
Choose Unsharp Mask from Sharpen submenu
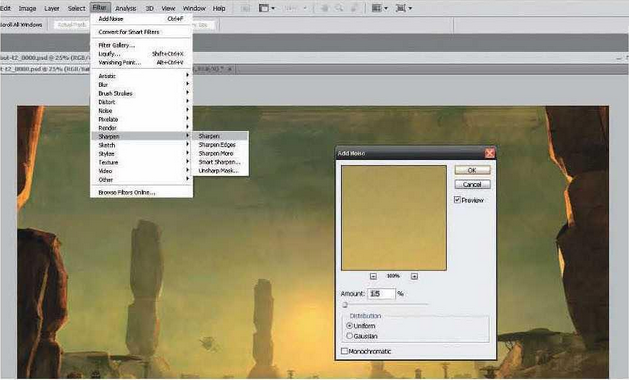pos(220,171)
